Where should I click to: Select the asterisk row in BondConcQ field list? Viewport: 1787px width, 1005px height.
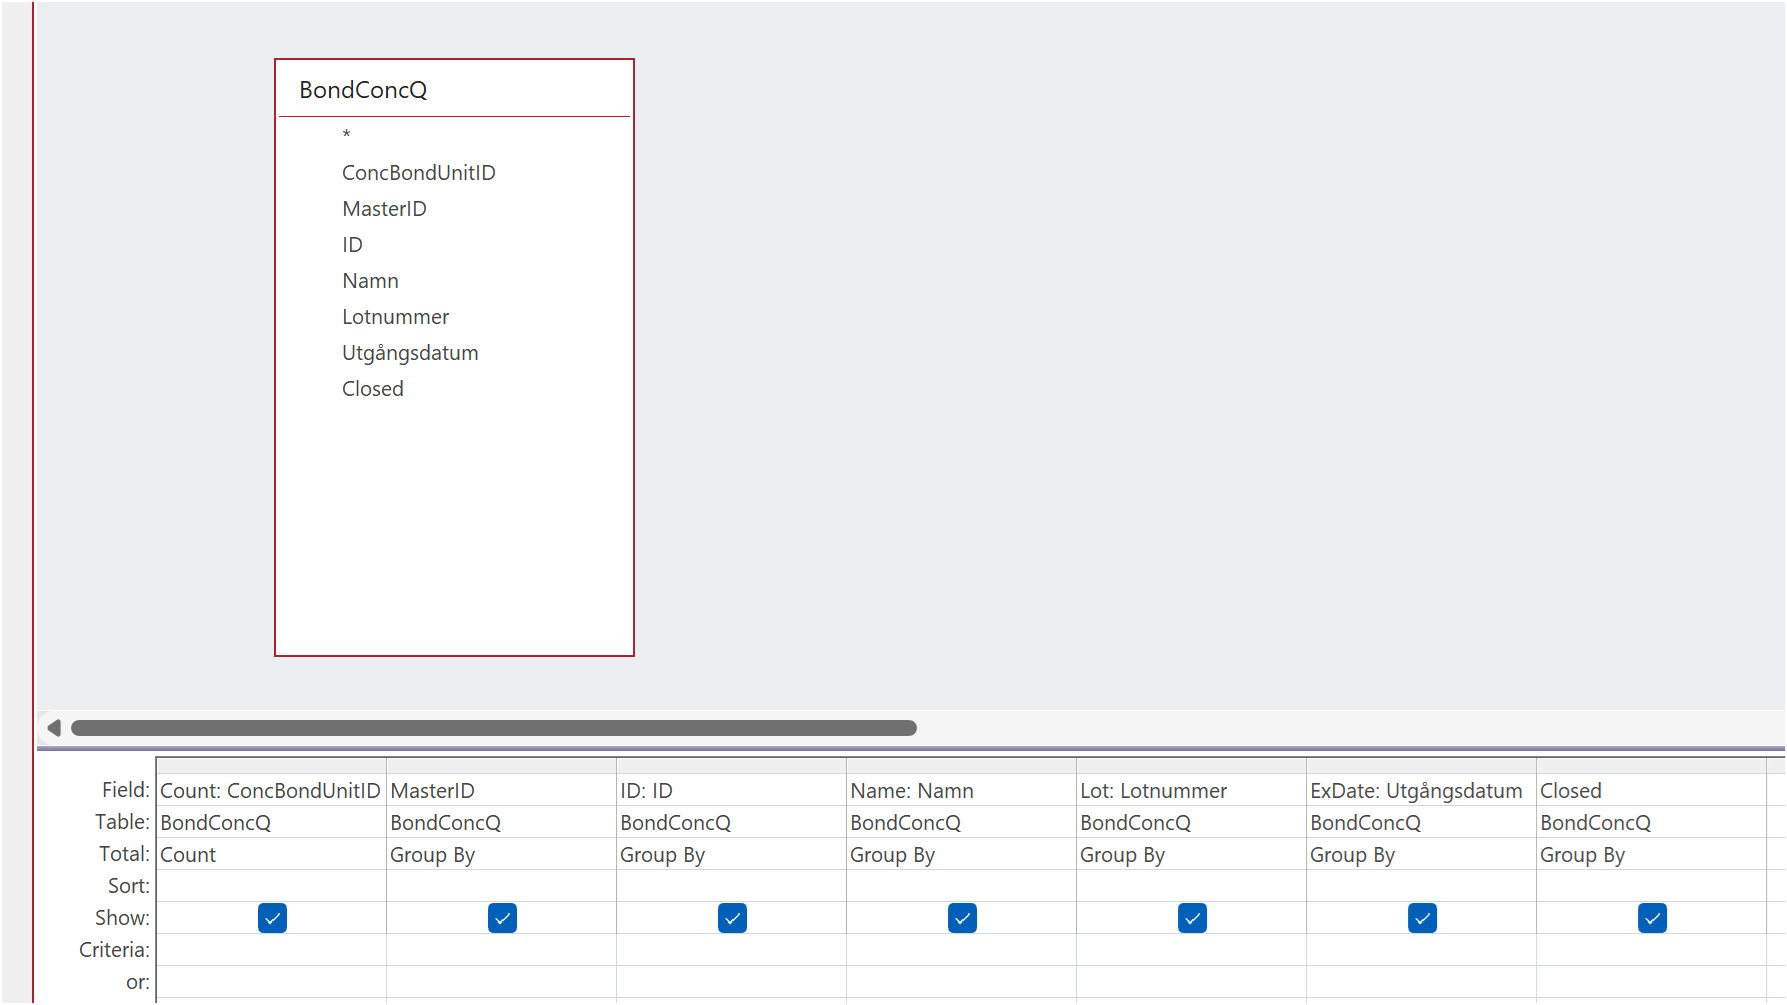click(347, 135)
